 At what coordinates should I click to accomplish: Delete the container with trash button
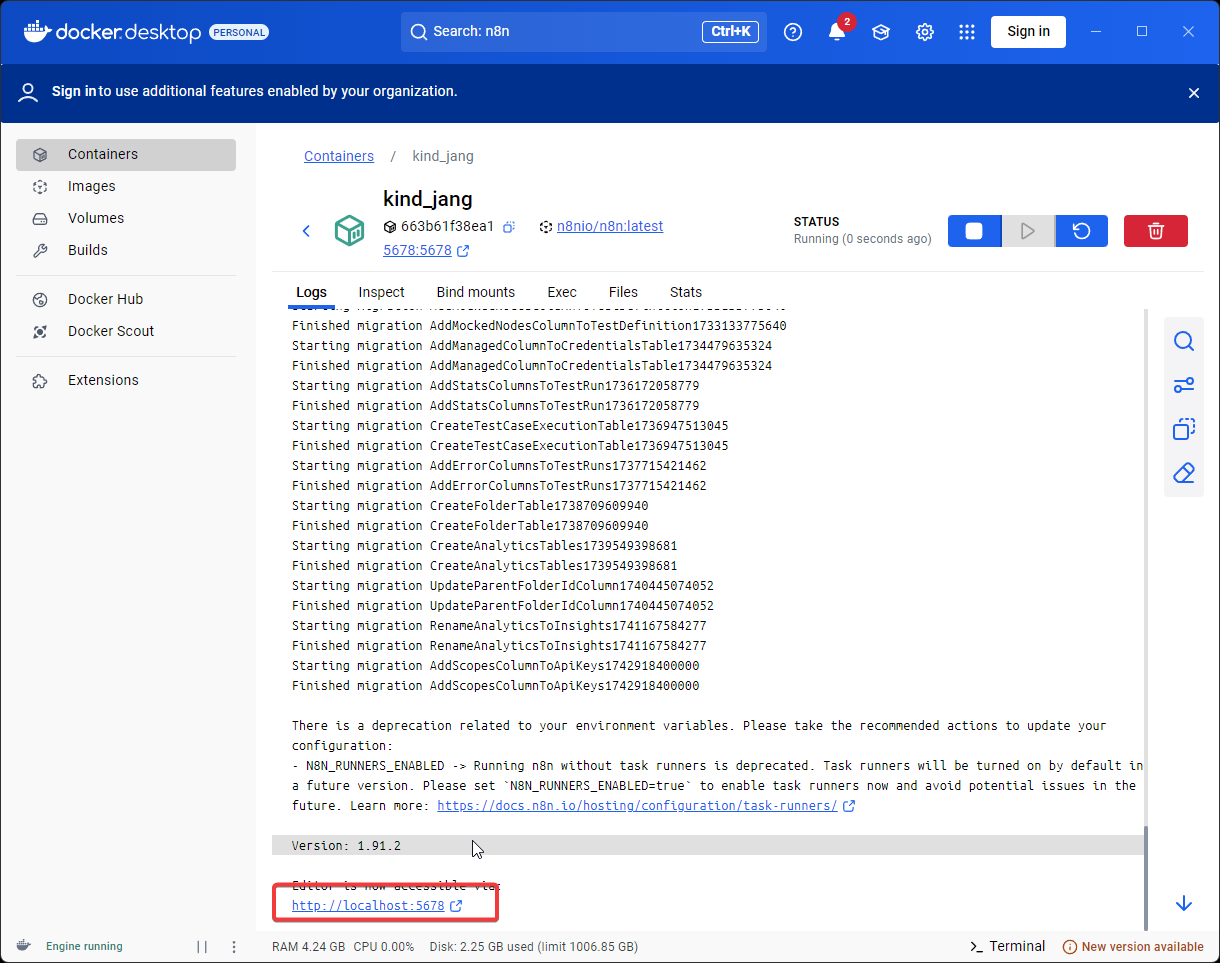(1156, 231)
